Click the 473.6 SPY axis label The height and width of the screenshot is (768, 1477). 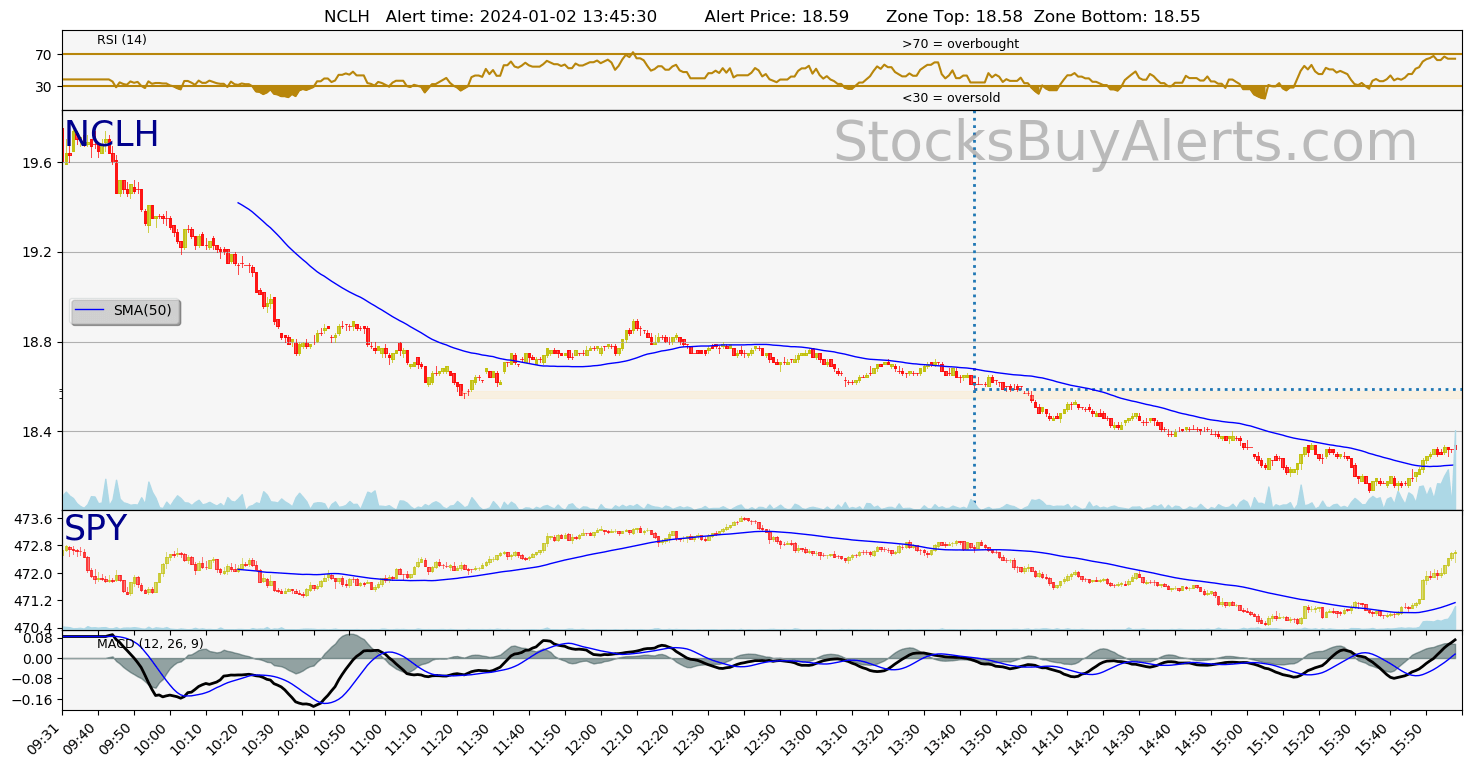34,520
